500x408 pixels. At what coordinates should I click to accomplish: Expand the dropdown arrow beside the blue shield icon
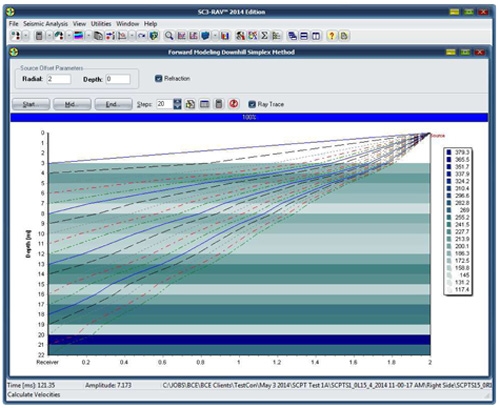click(x=215, y=36)
